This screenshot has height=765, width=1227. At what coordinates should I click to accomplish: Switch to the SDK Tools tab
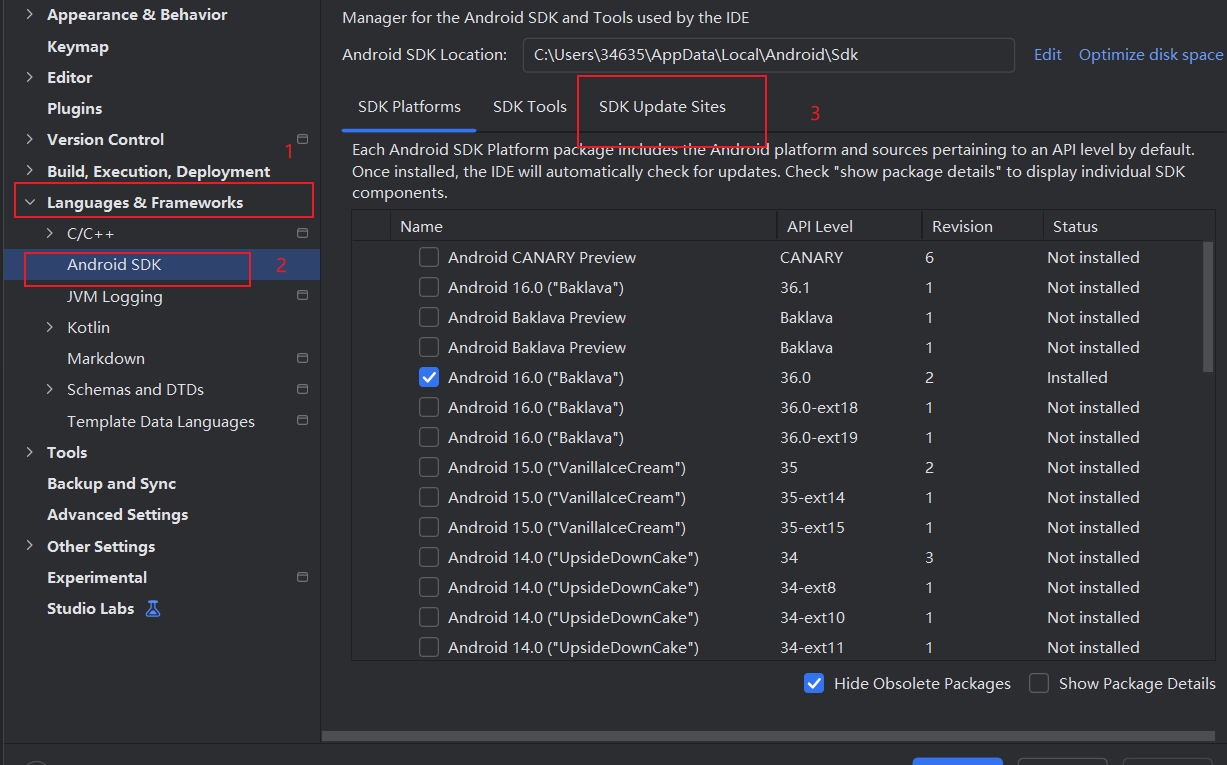click(x=529, y=106)
